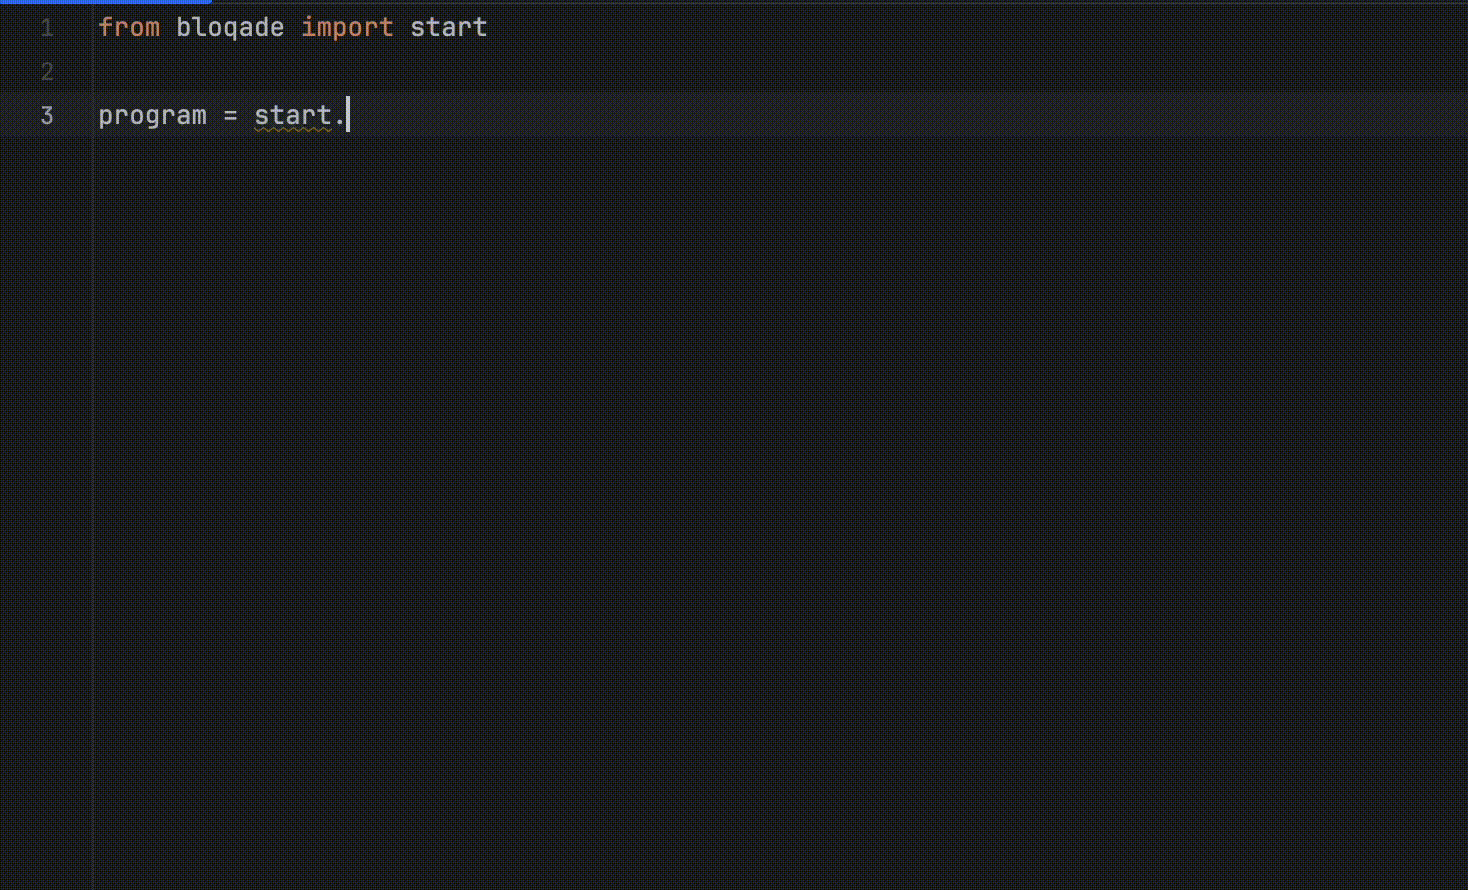
Task: Click the 'import' keyword
Action: coord(347,28)
